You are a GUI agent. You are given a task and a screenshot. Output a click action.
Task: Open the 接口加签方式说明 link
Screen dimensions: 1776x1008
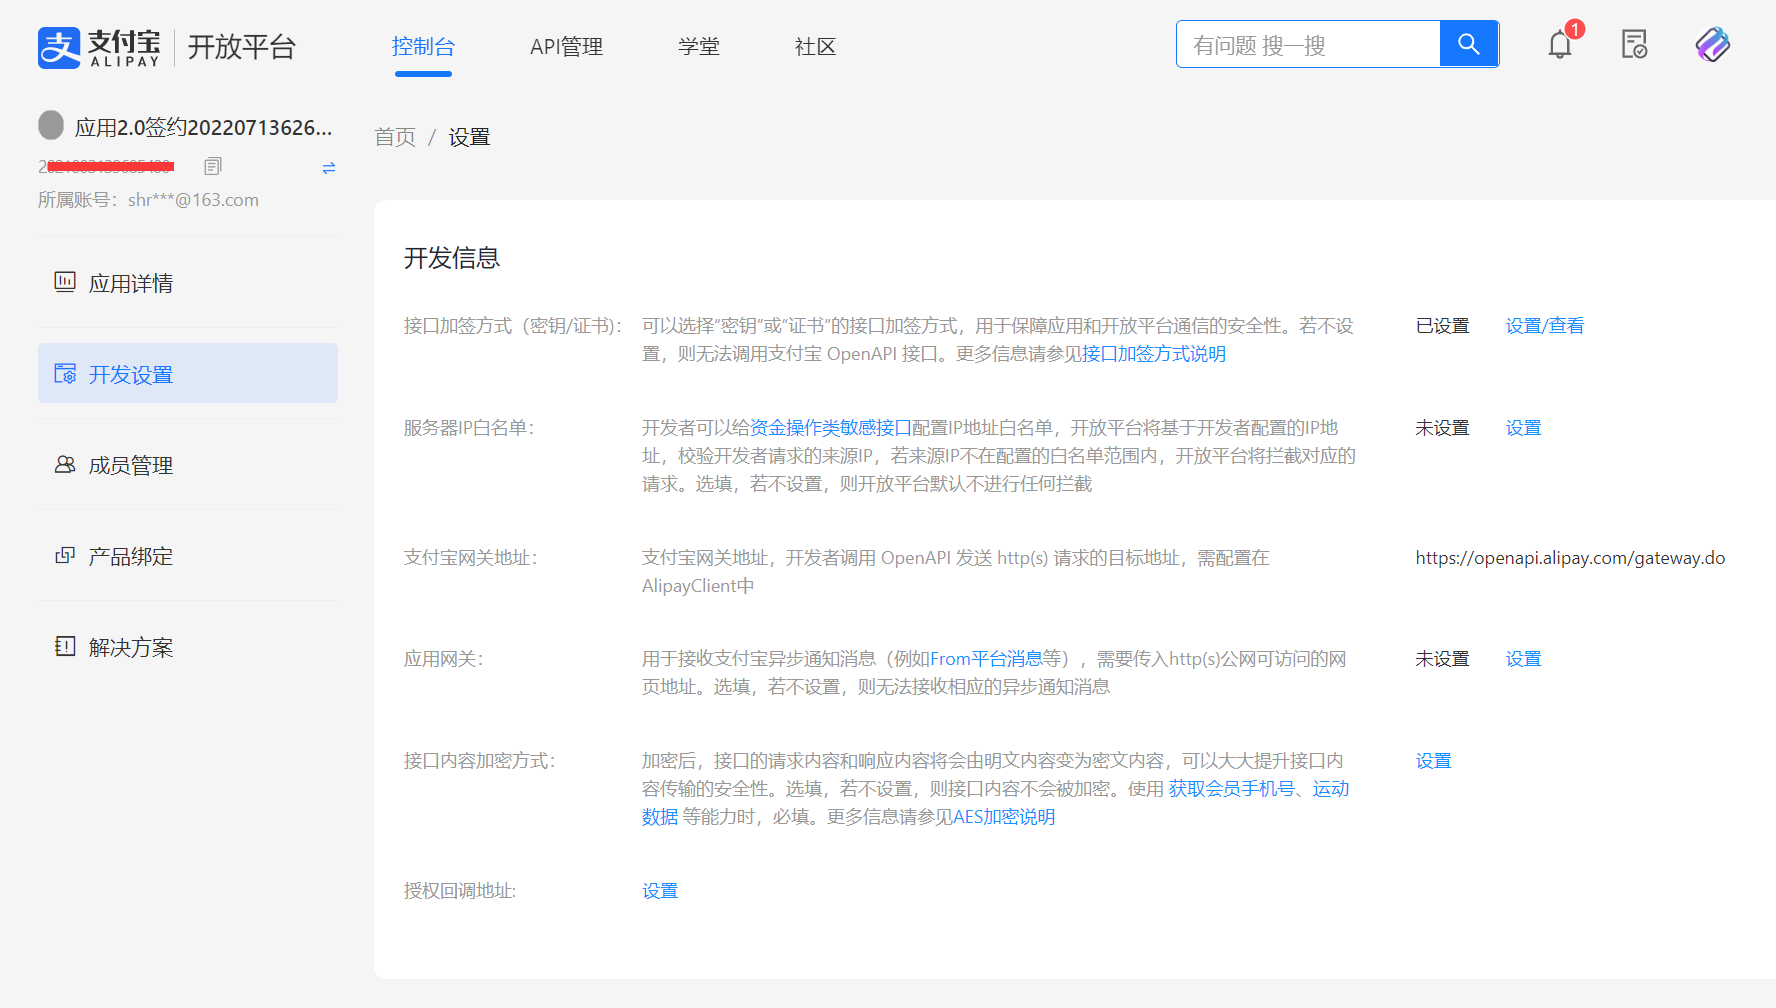tap(1153, 354)
